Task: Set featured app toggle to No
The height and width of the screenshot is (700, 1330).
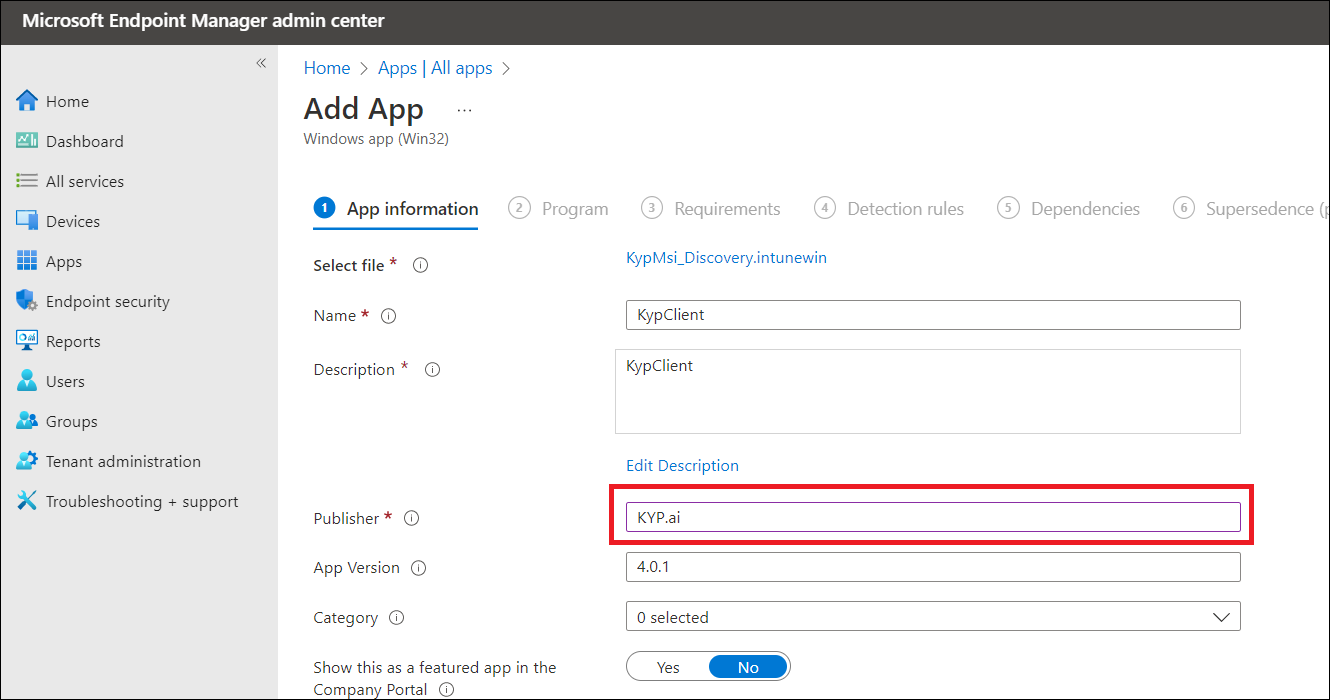Action: [x=748, y=667]
